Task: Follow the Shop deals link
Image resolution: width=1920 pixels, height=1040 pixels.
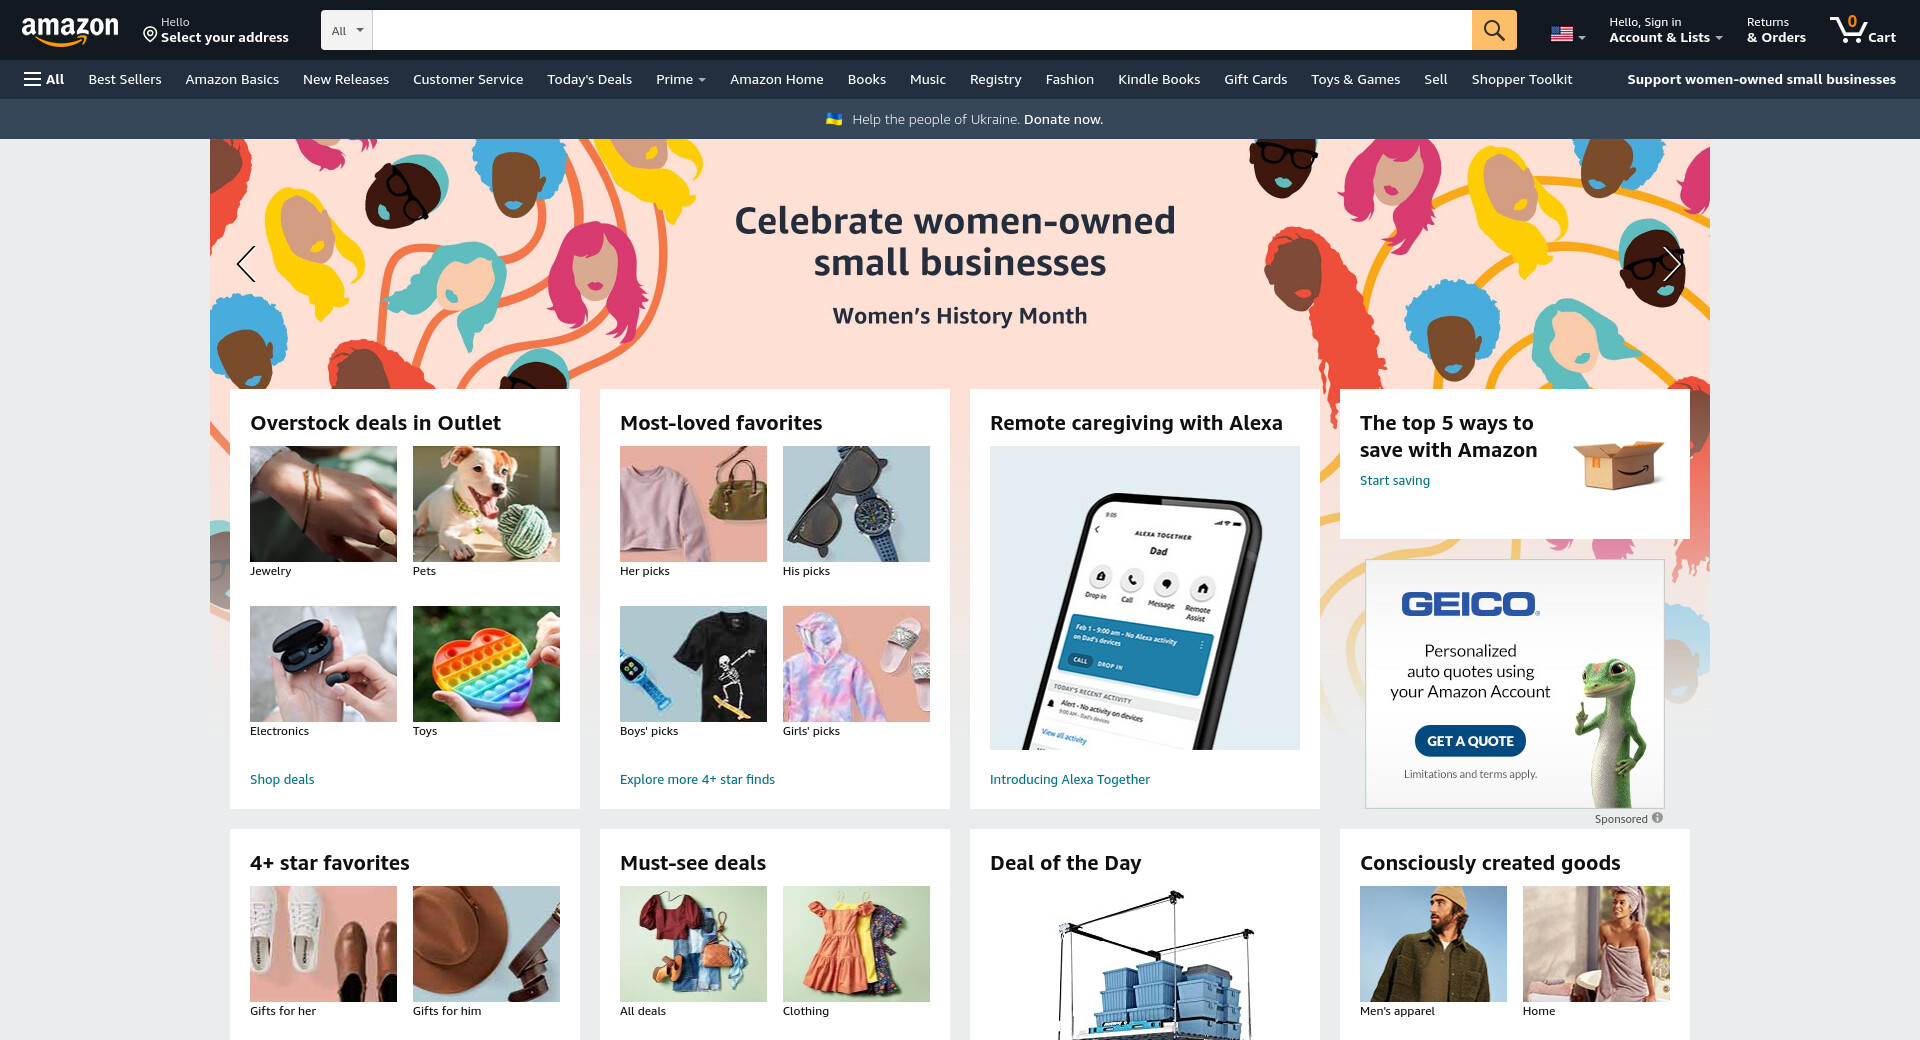Action: [x=282, y=779]
